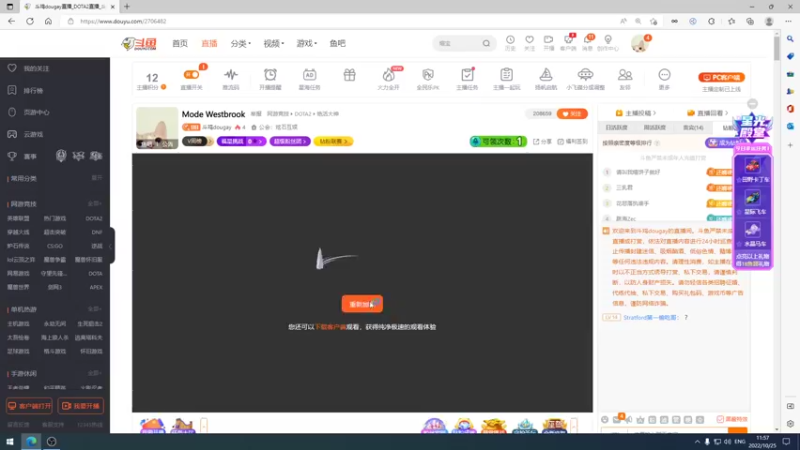Switch to the 贵宾(14) tab

tap(693, 128)
